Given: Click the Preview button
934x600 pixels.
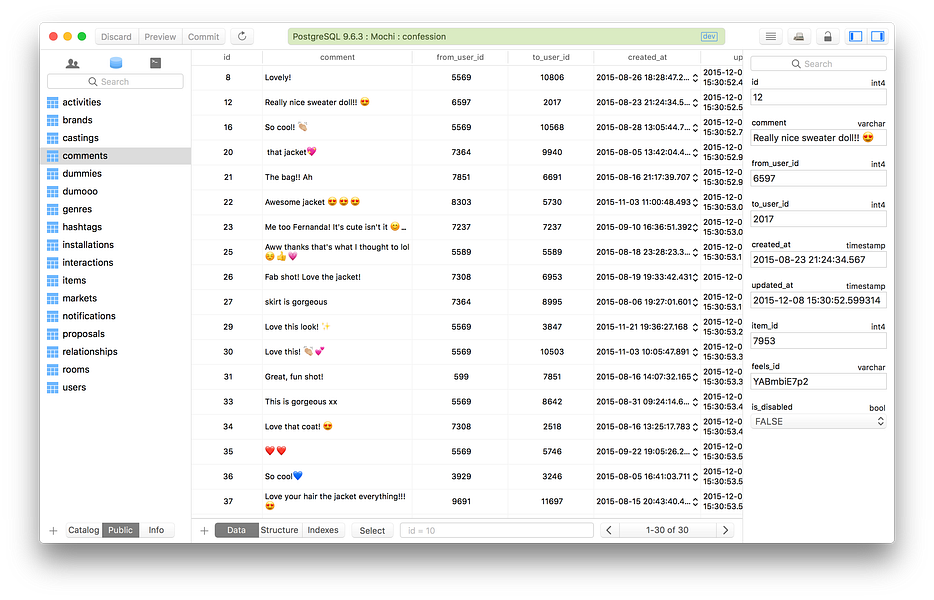Looking at the screenshot, I should pos(160,36).
